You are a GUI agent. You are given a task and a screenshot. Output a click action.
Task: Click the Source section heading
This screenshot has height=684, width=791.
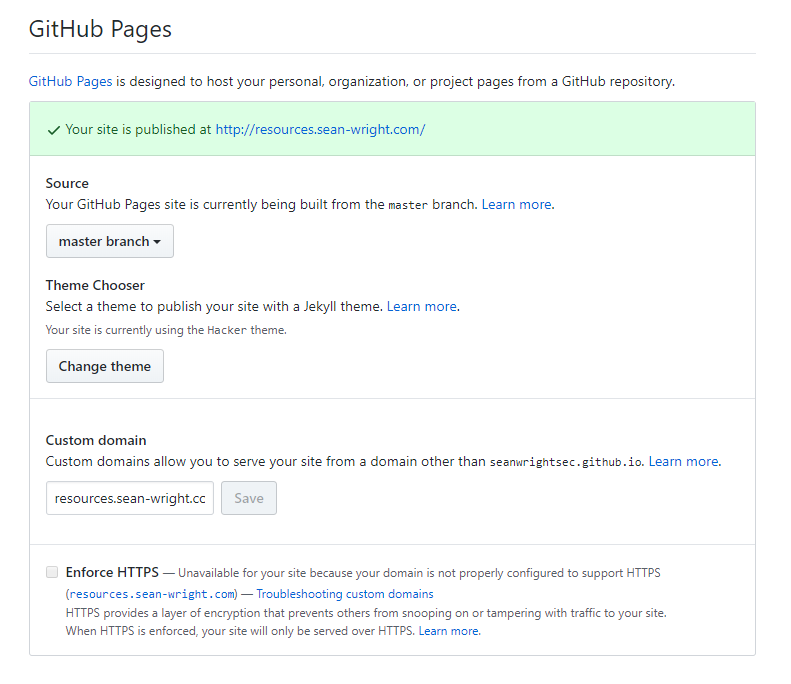coord(67,183)
